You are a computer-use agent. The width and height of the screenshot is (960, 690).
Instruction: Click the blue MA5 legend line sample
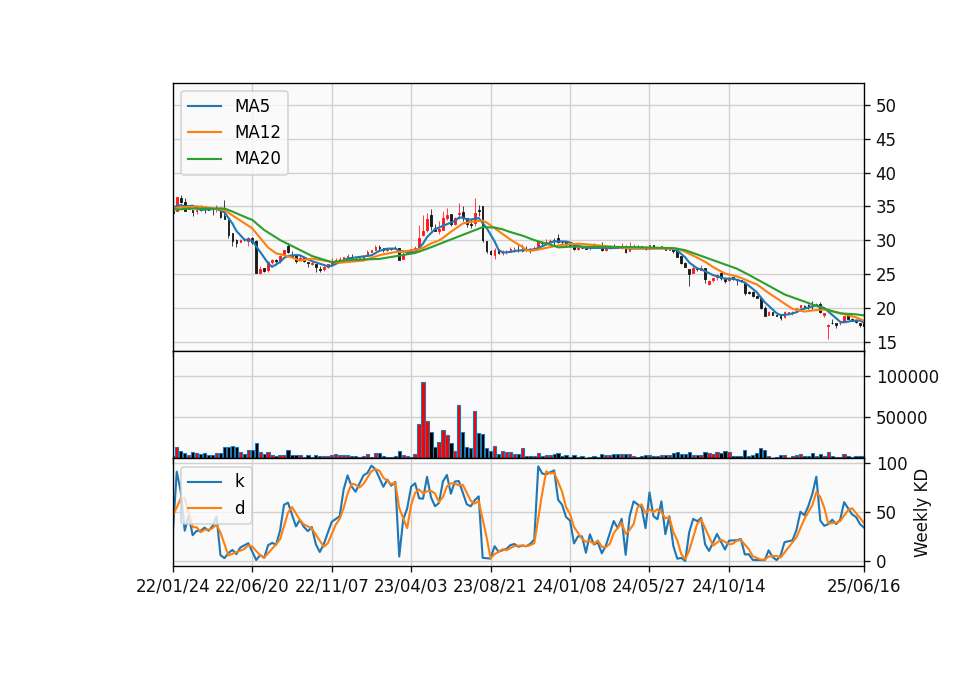point(204,106)
